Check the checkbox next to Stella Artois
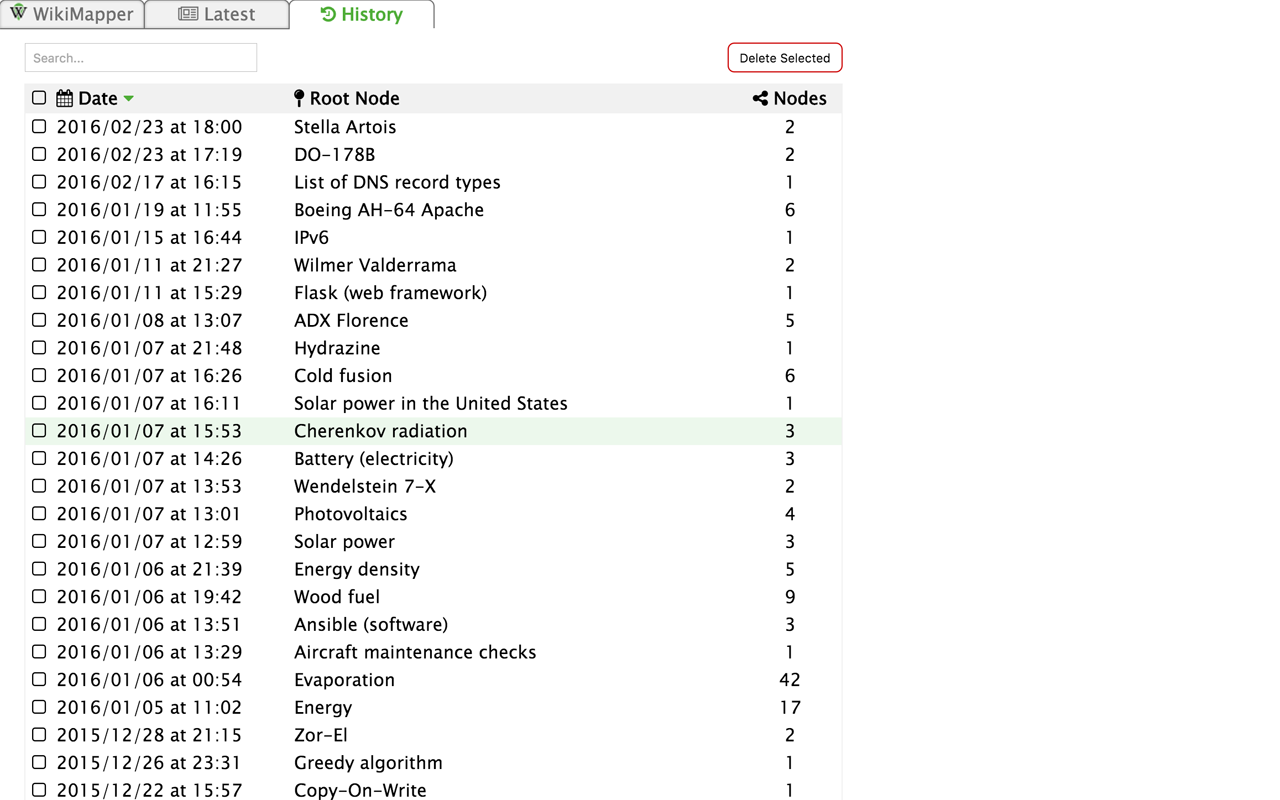Image resolution: width=1280 pixels, height=800 pixels. 38,126
